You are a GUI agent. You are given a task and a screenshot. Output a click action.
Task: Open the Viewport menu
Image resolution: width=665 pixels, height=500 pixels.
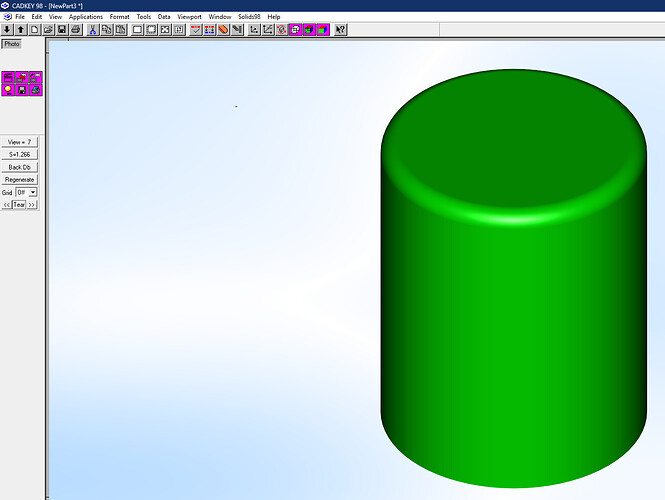pyautogui.click(x=189, y=17)
